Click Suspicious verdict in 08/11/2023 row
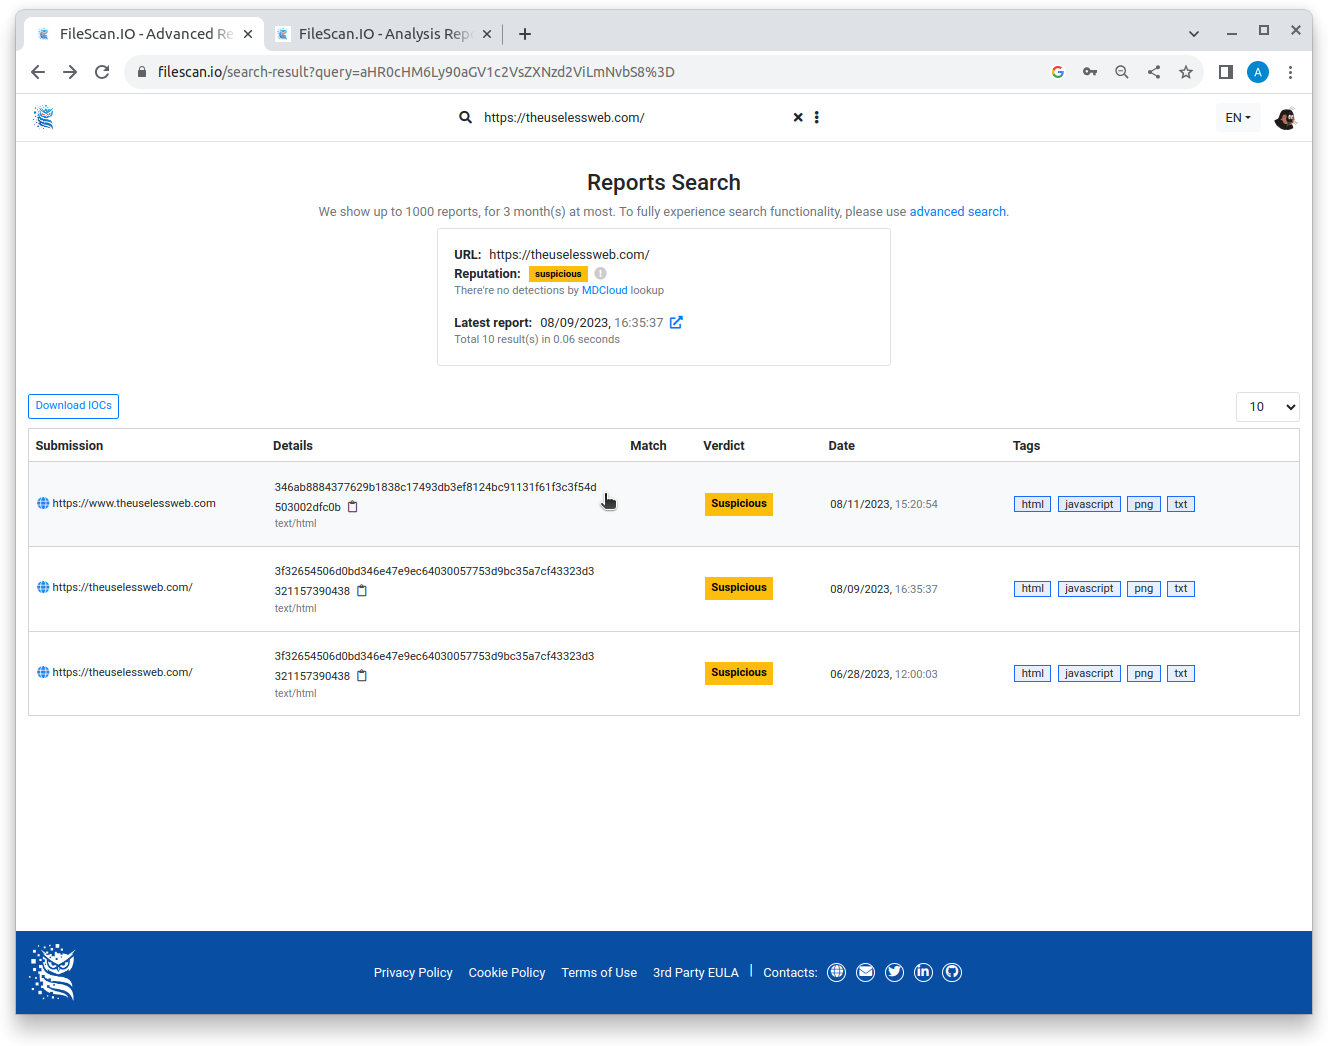This screenshot has width=1328, height=1046. click(x=739, y=504)
